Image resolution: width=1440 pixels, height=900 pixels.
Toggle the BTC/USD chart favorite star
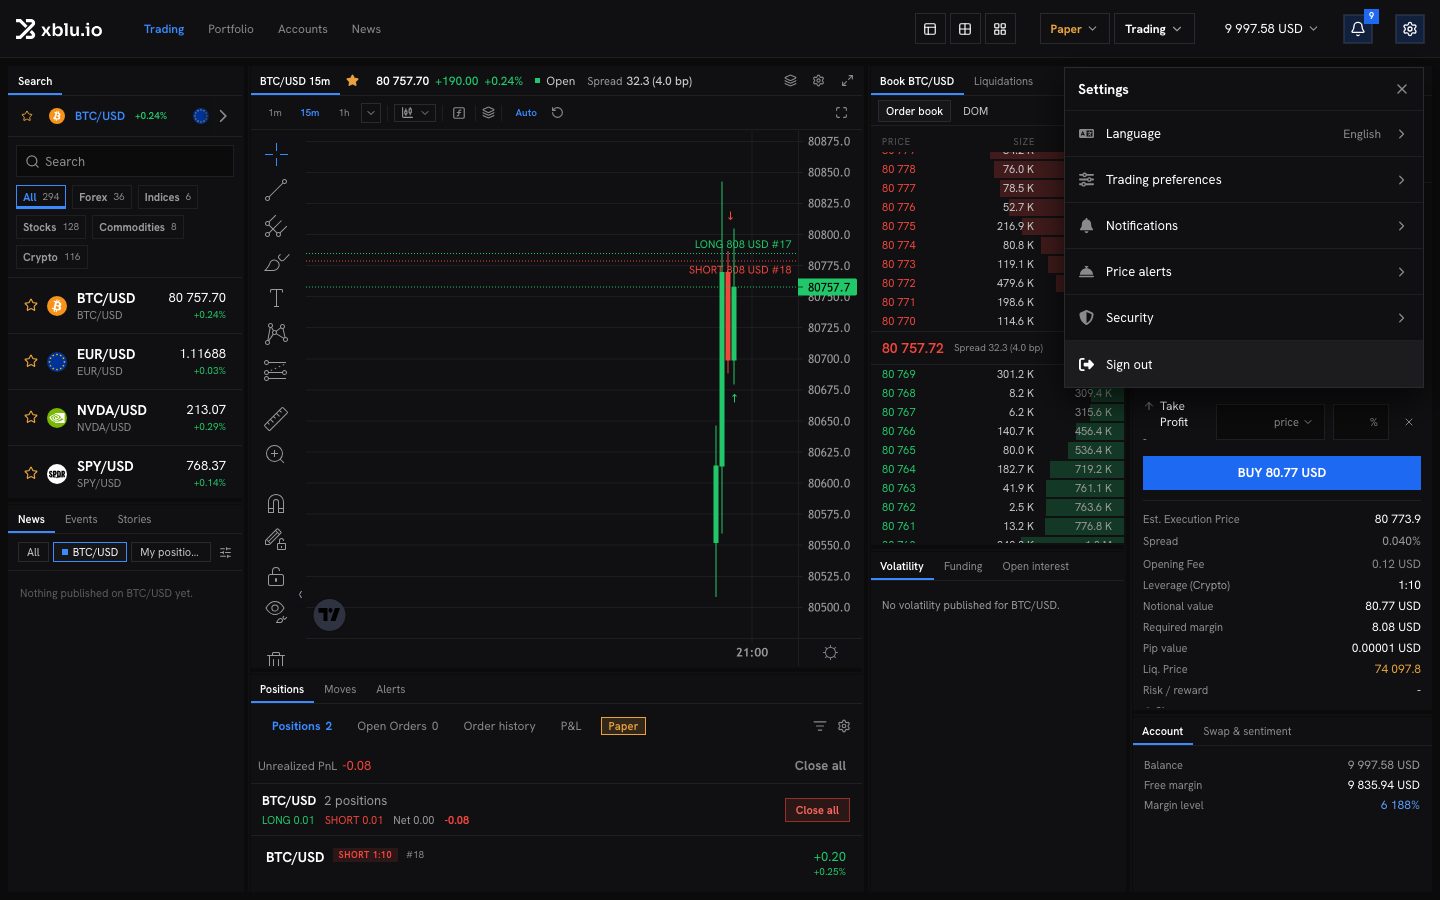(352, 81)
